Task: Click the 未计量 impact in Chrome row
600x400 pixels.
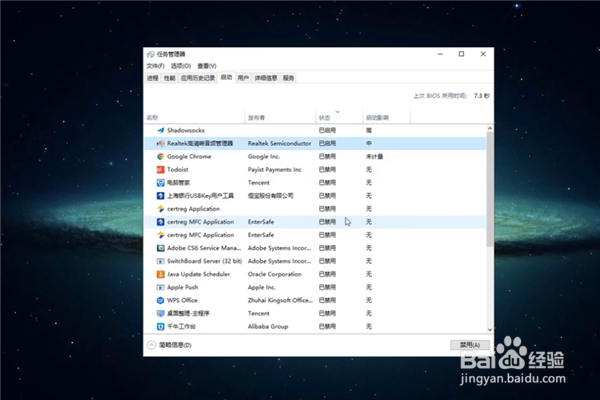Action: tap(374, 157)
